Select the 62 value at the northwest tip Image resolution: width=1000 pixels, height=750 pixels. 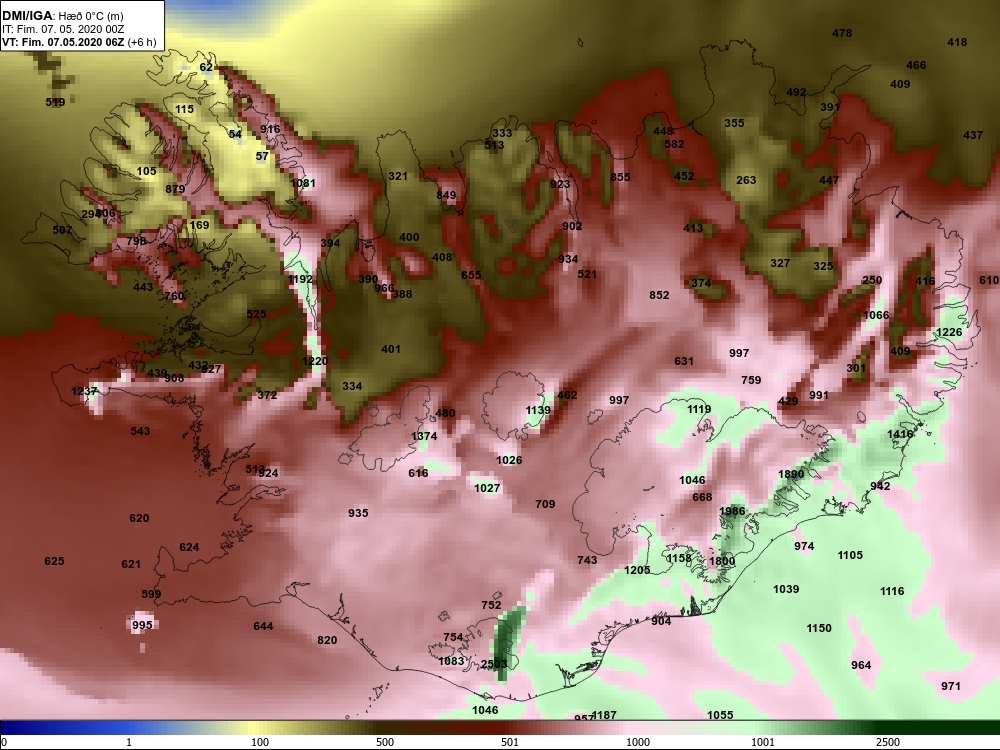[206, 67]
